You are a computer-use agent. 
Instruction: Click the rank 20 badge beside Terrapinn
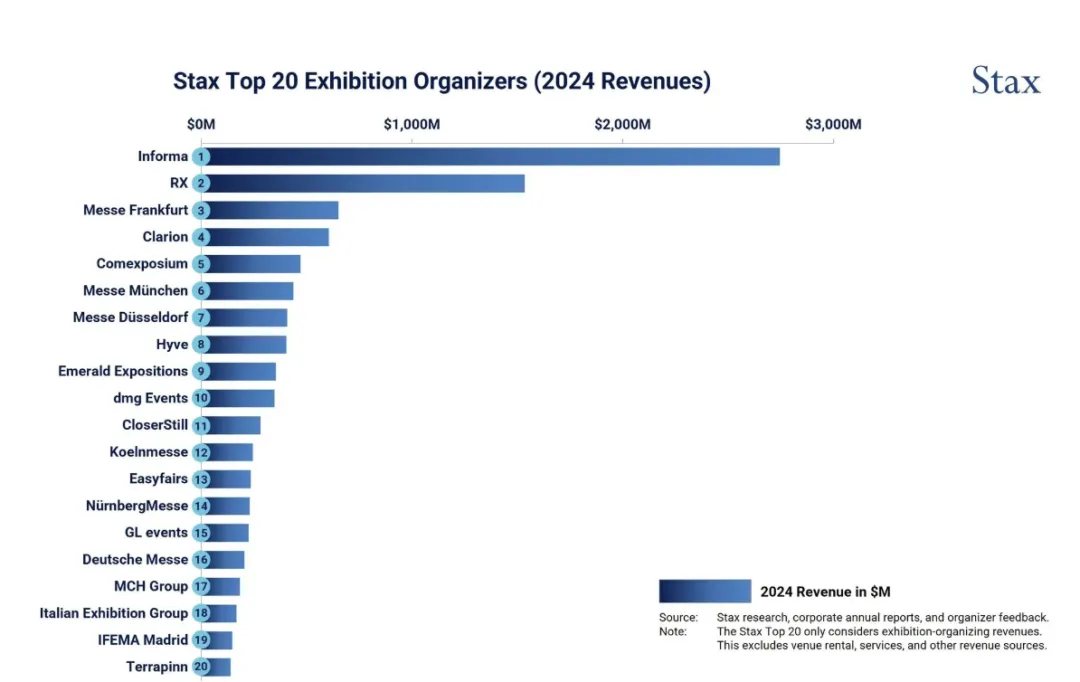(x=201, y=667)
